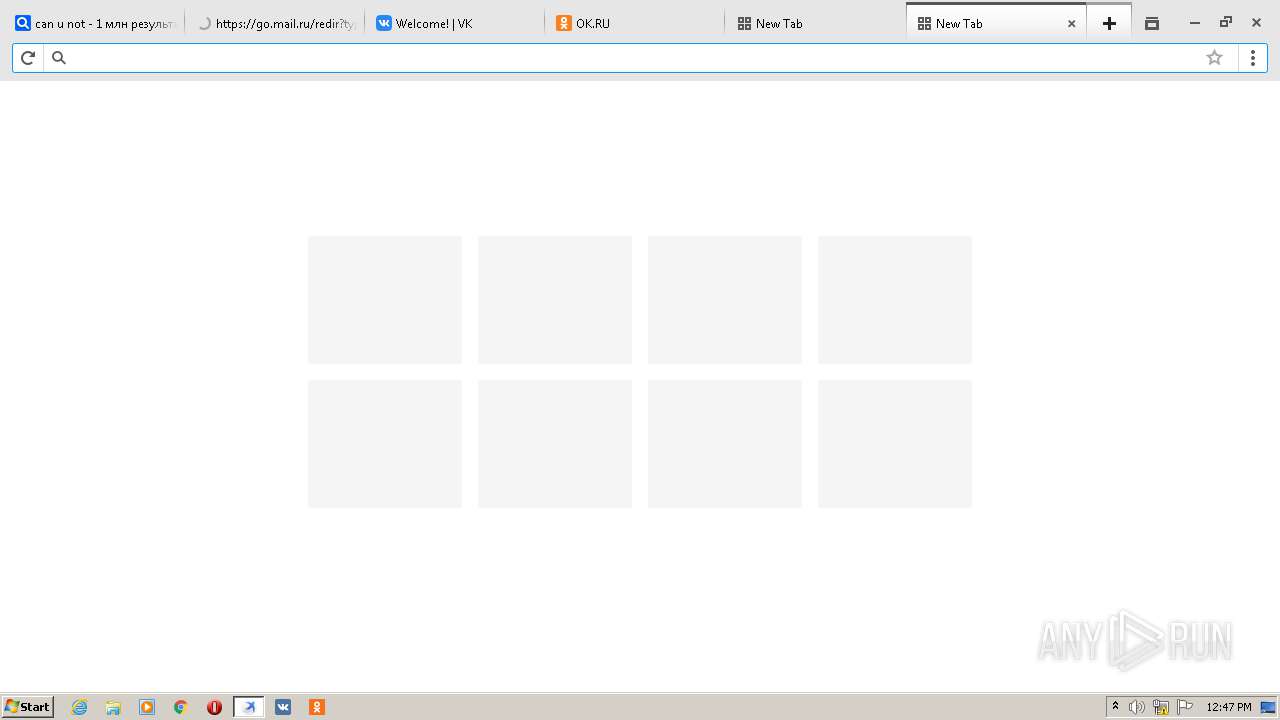
Task: Open the second speed dial tile in bottom row
Action: click(555, 444)
